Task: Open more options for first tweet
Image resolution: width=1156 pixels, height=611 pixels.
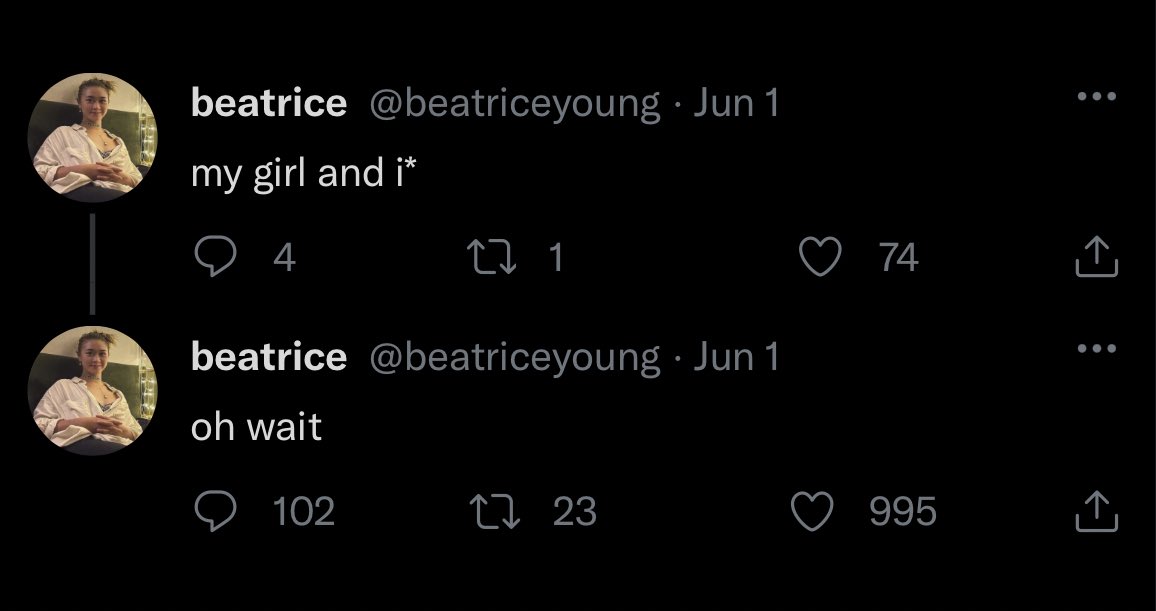Action: pyautogui.click(x=1096, y=97)
